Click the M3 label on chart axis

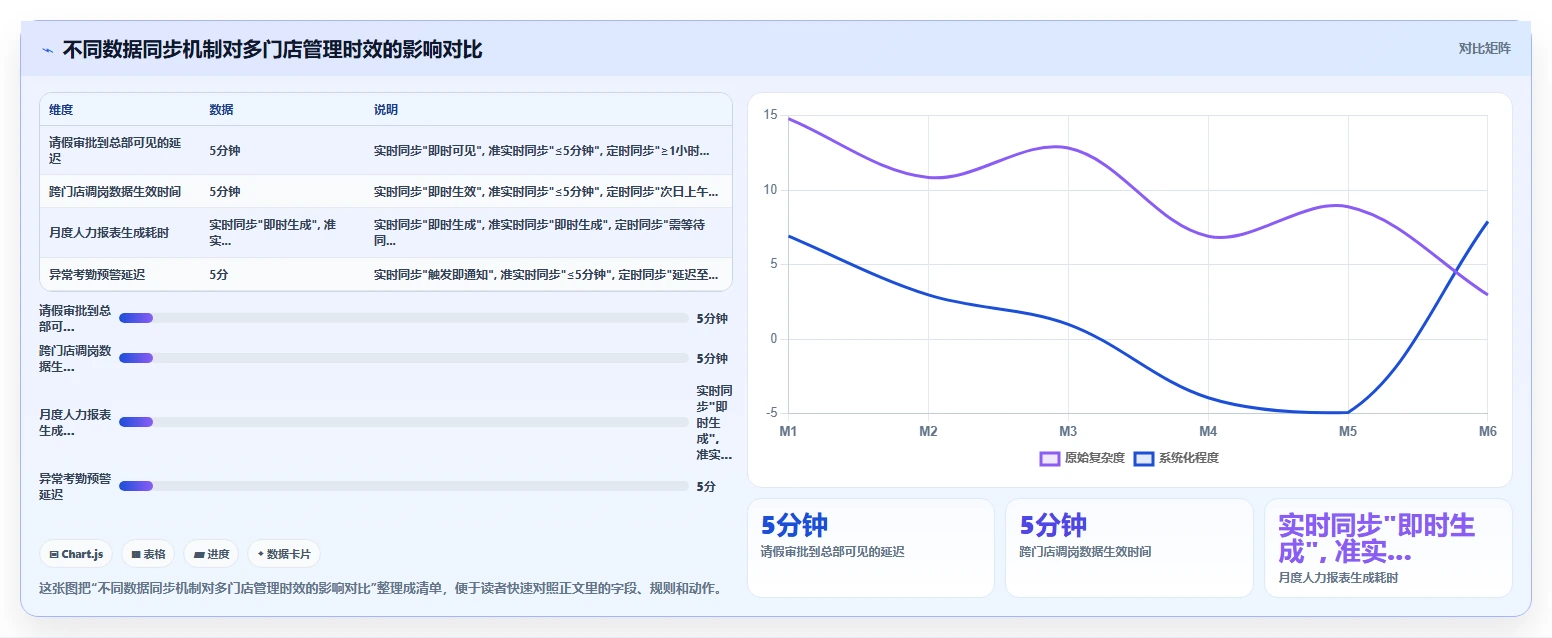coord(1068,431)
